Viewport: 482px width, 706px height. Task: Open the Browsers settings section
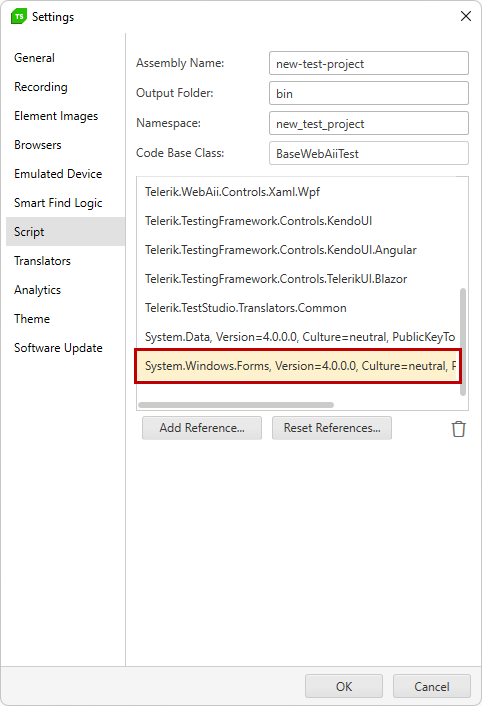coord(65,145)
